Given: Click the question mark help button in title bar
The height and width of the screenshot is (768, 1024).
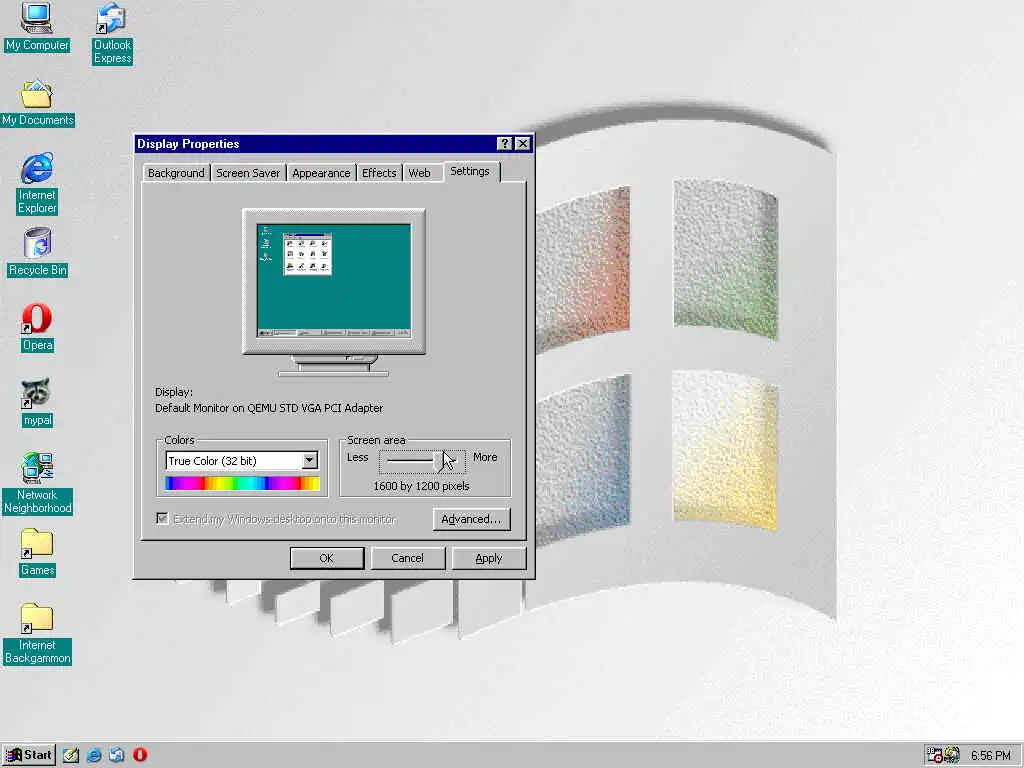Looking at the screenshot, I should tap(504, 144).
